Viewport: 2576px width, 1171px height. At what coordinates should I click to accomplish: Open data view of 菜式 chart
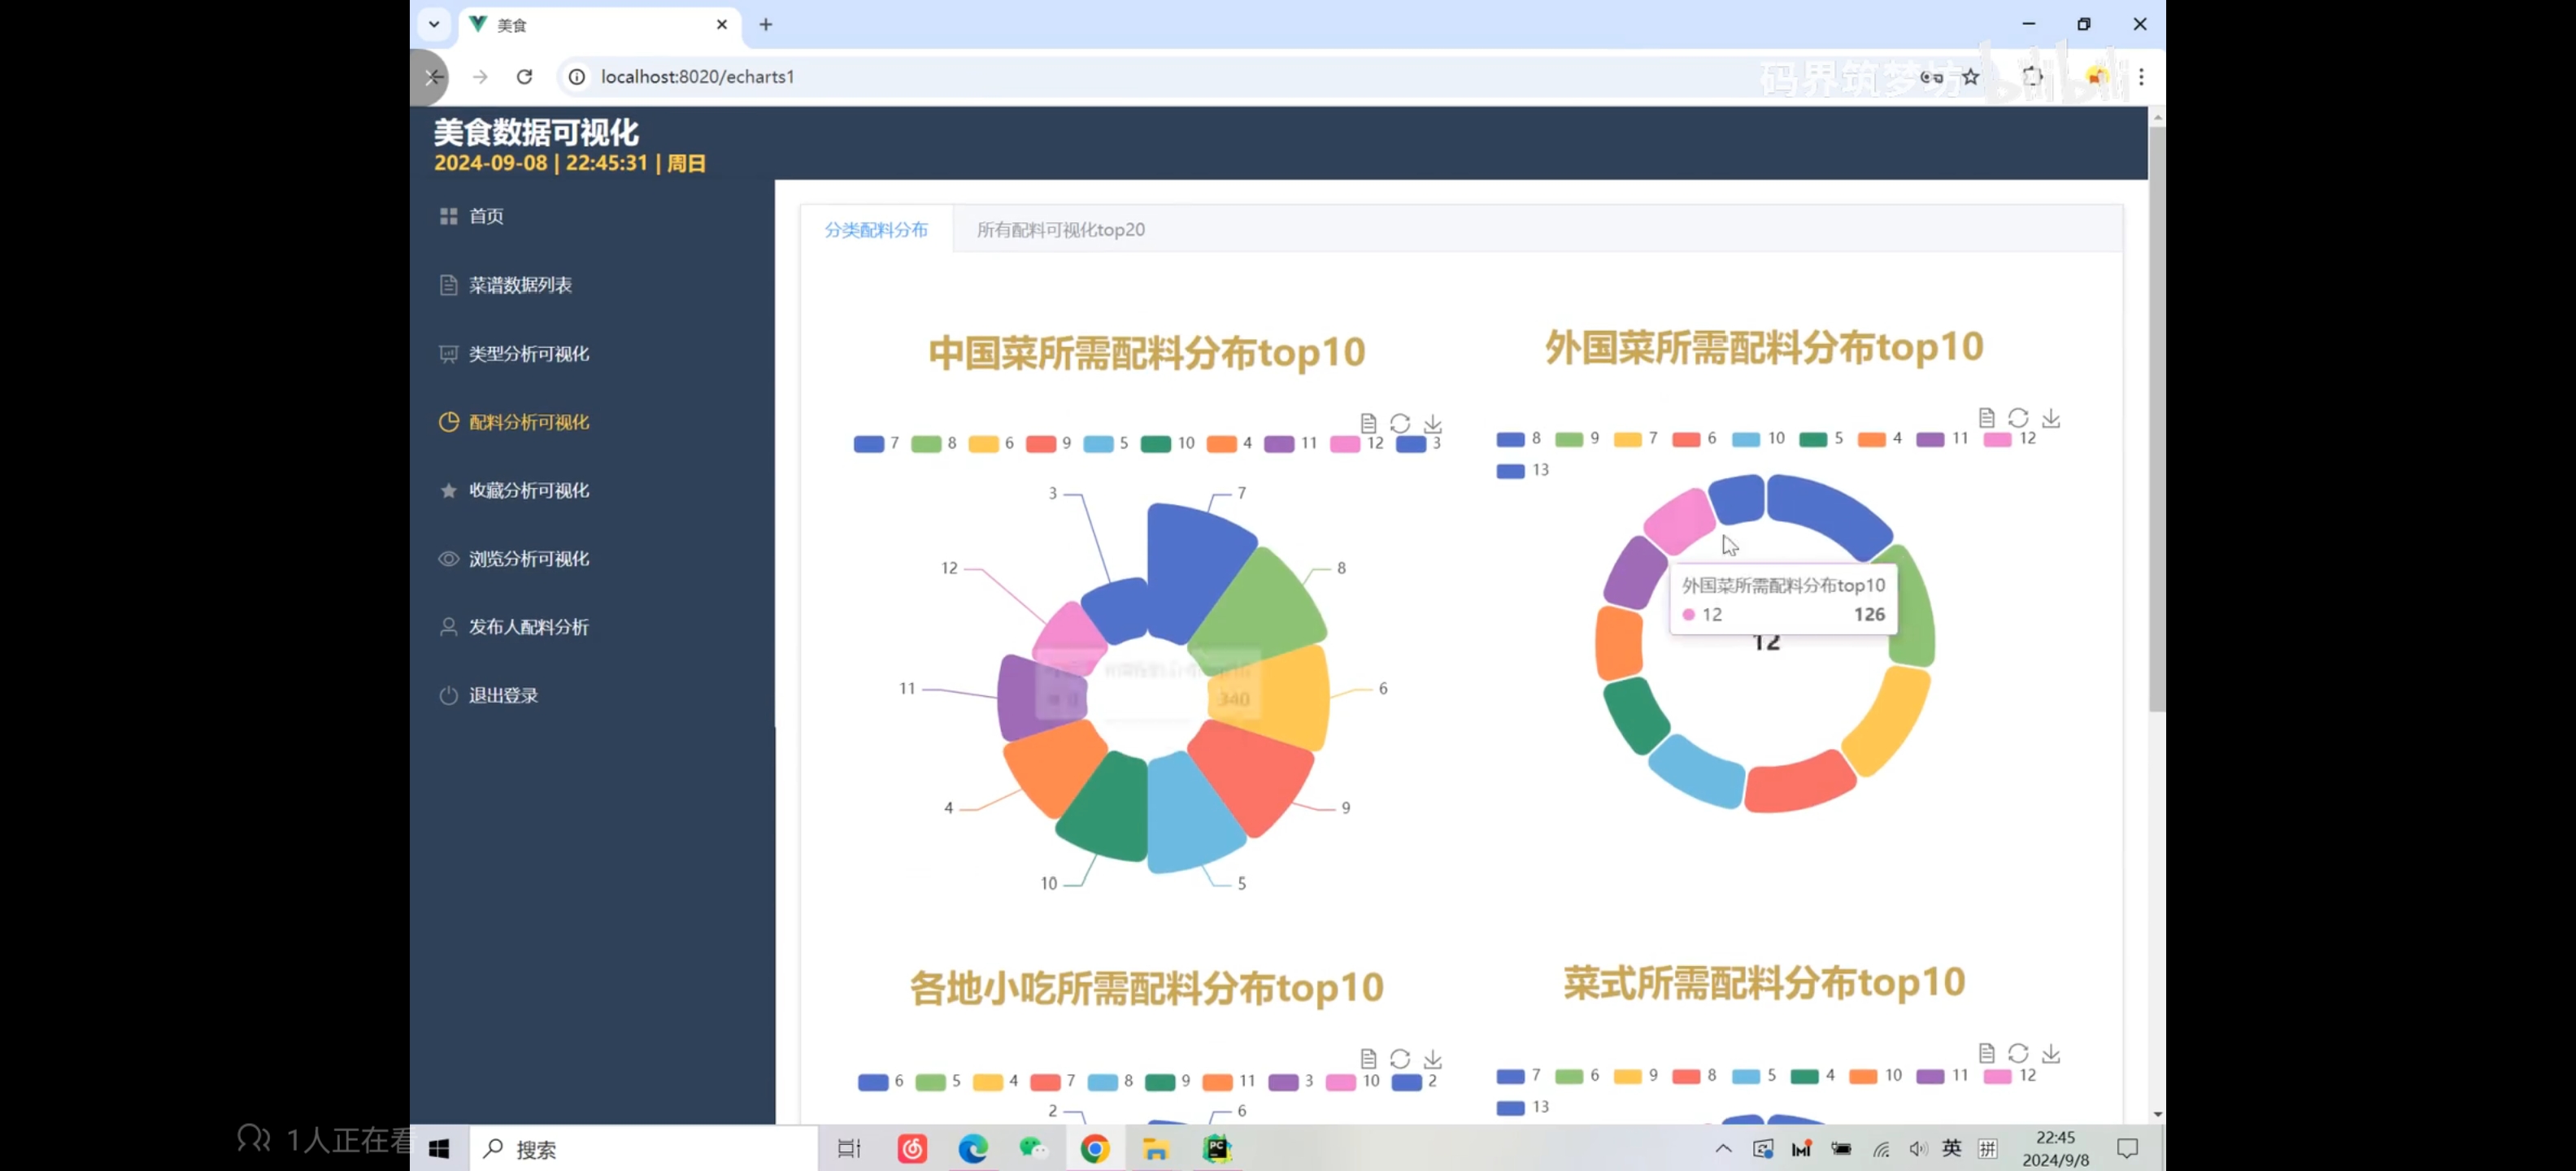point(1986,1052)
